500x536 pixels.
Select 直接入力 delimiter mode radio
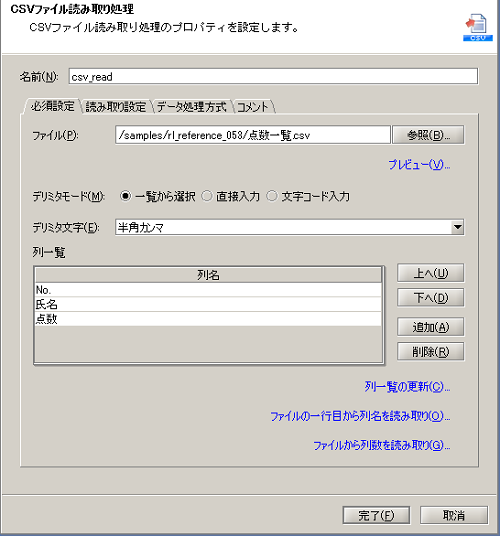coord(207,196)
